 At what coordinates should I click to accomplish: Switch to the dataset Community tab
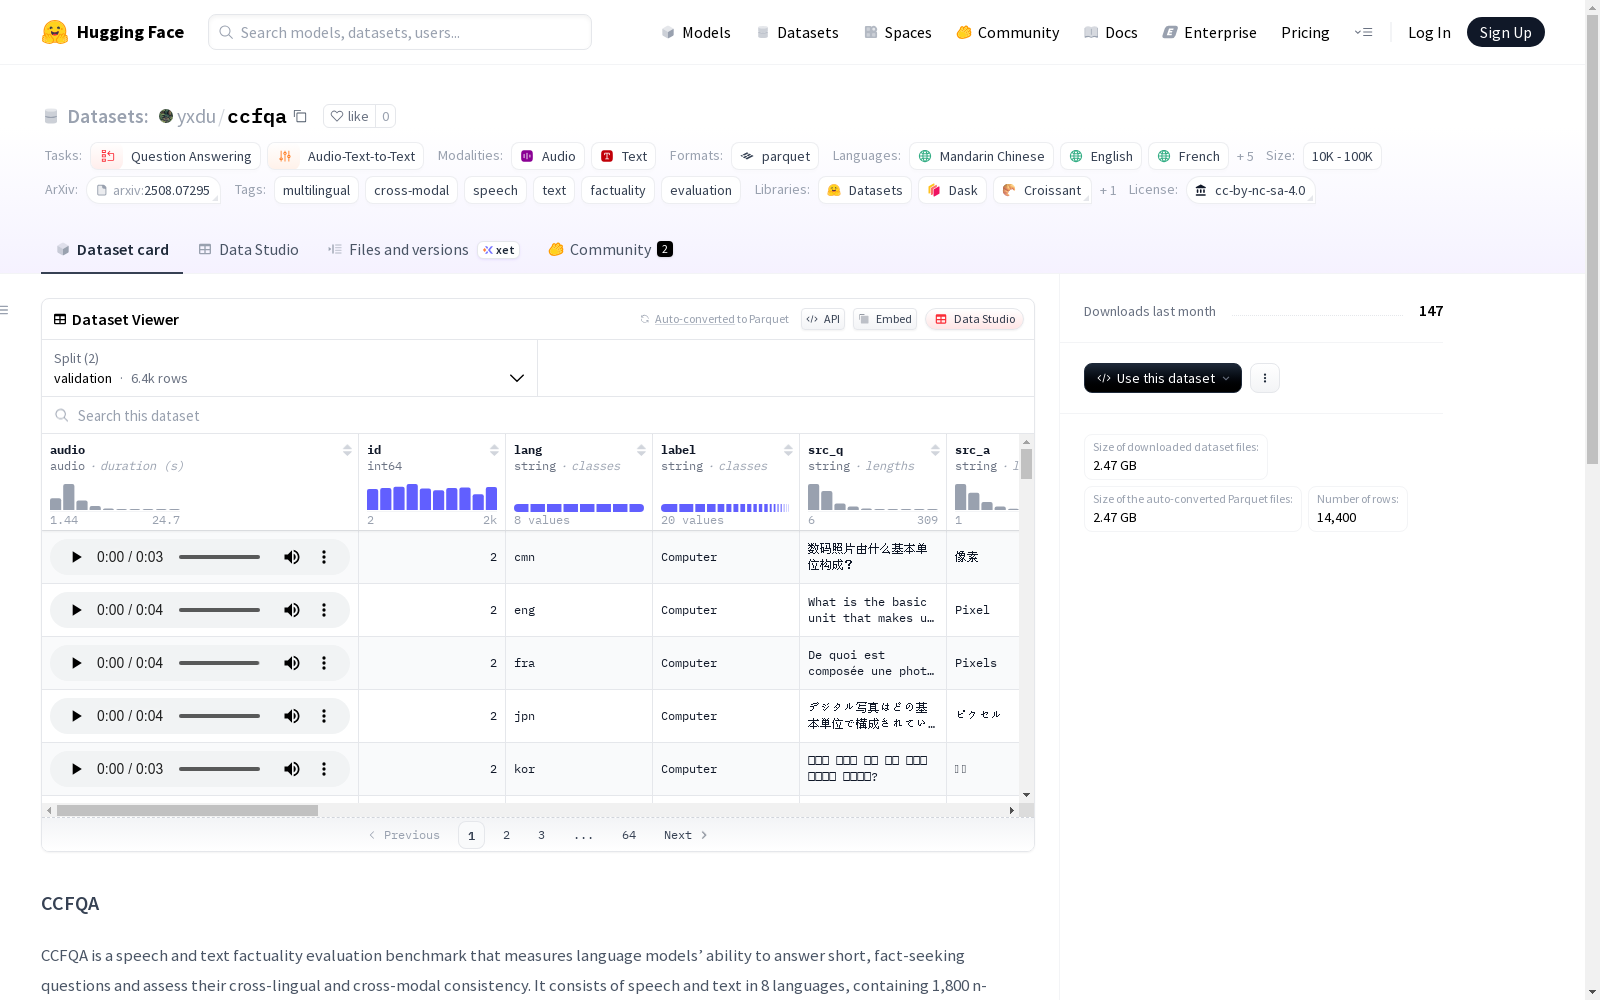tap(610, 249)
